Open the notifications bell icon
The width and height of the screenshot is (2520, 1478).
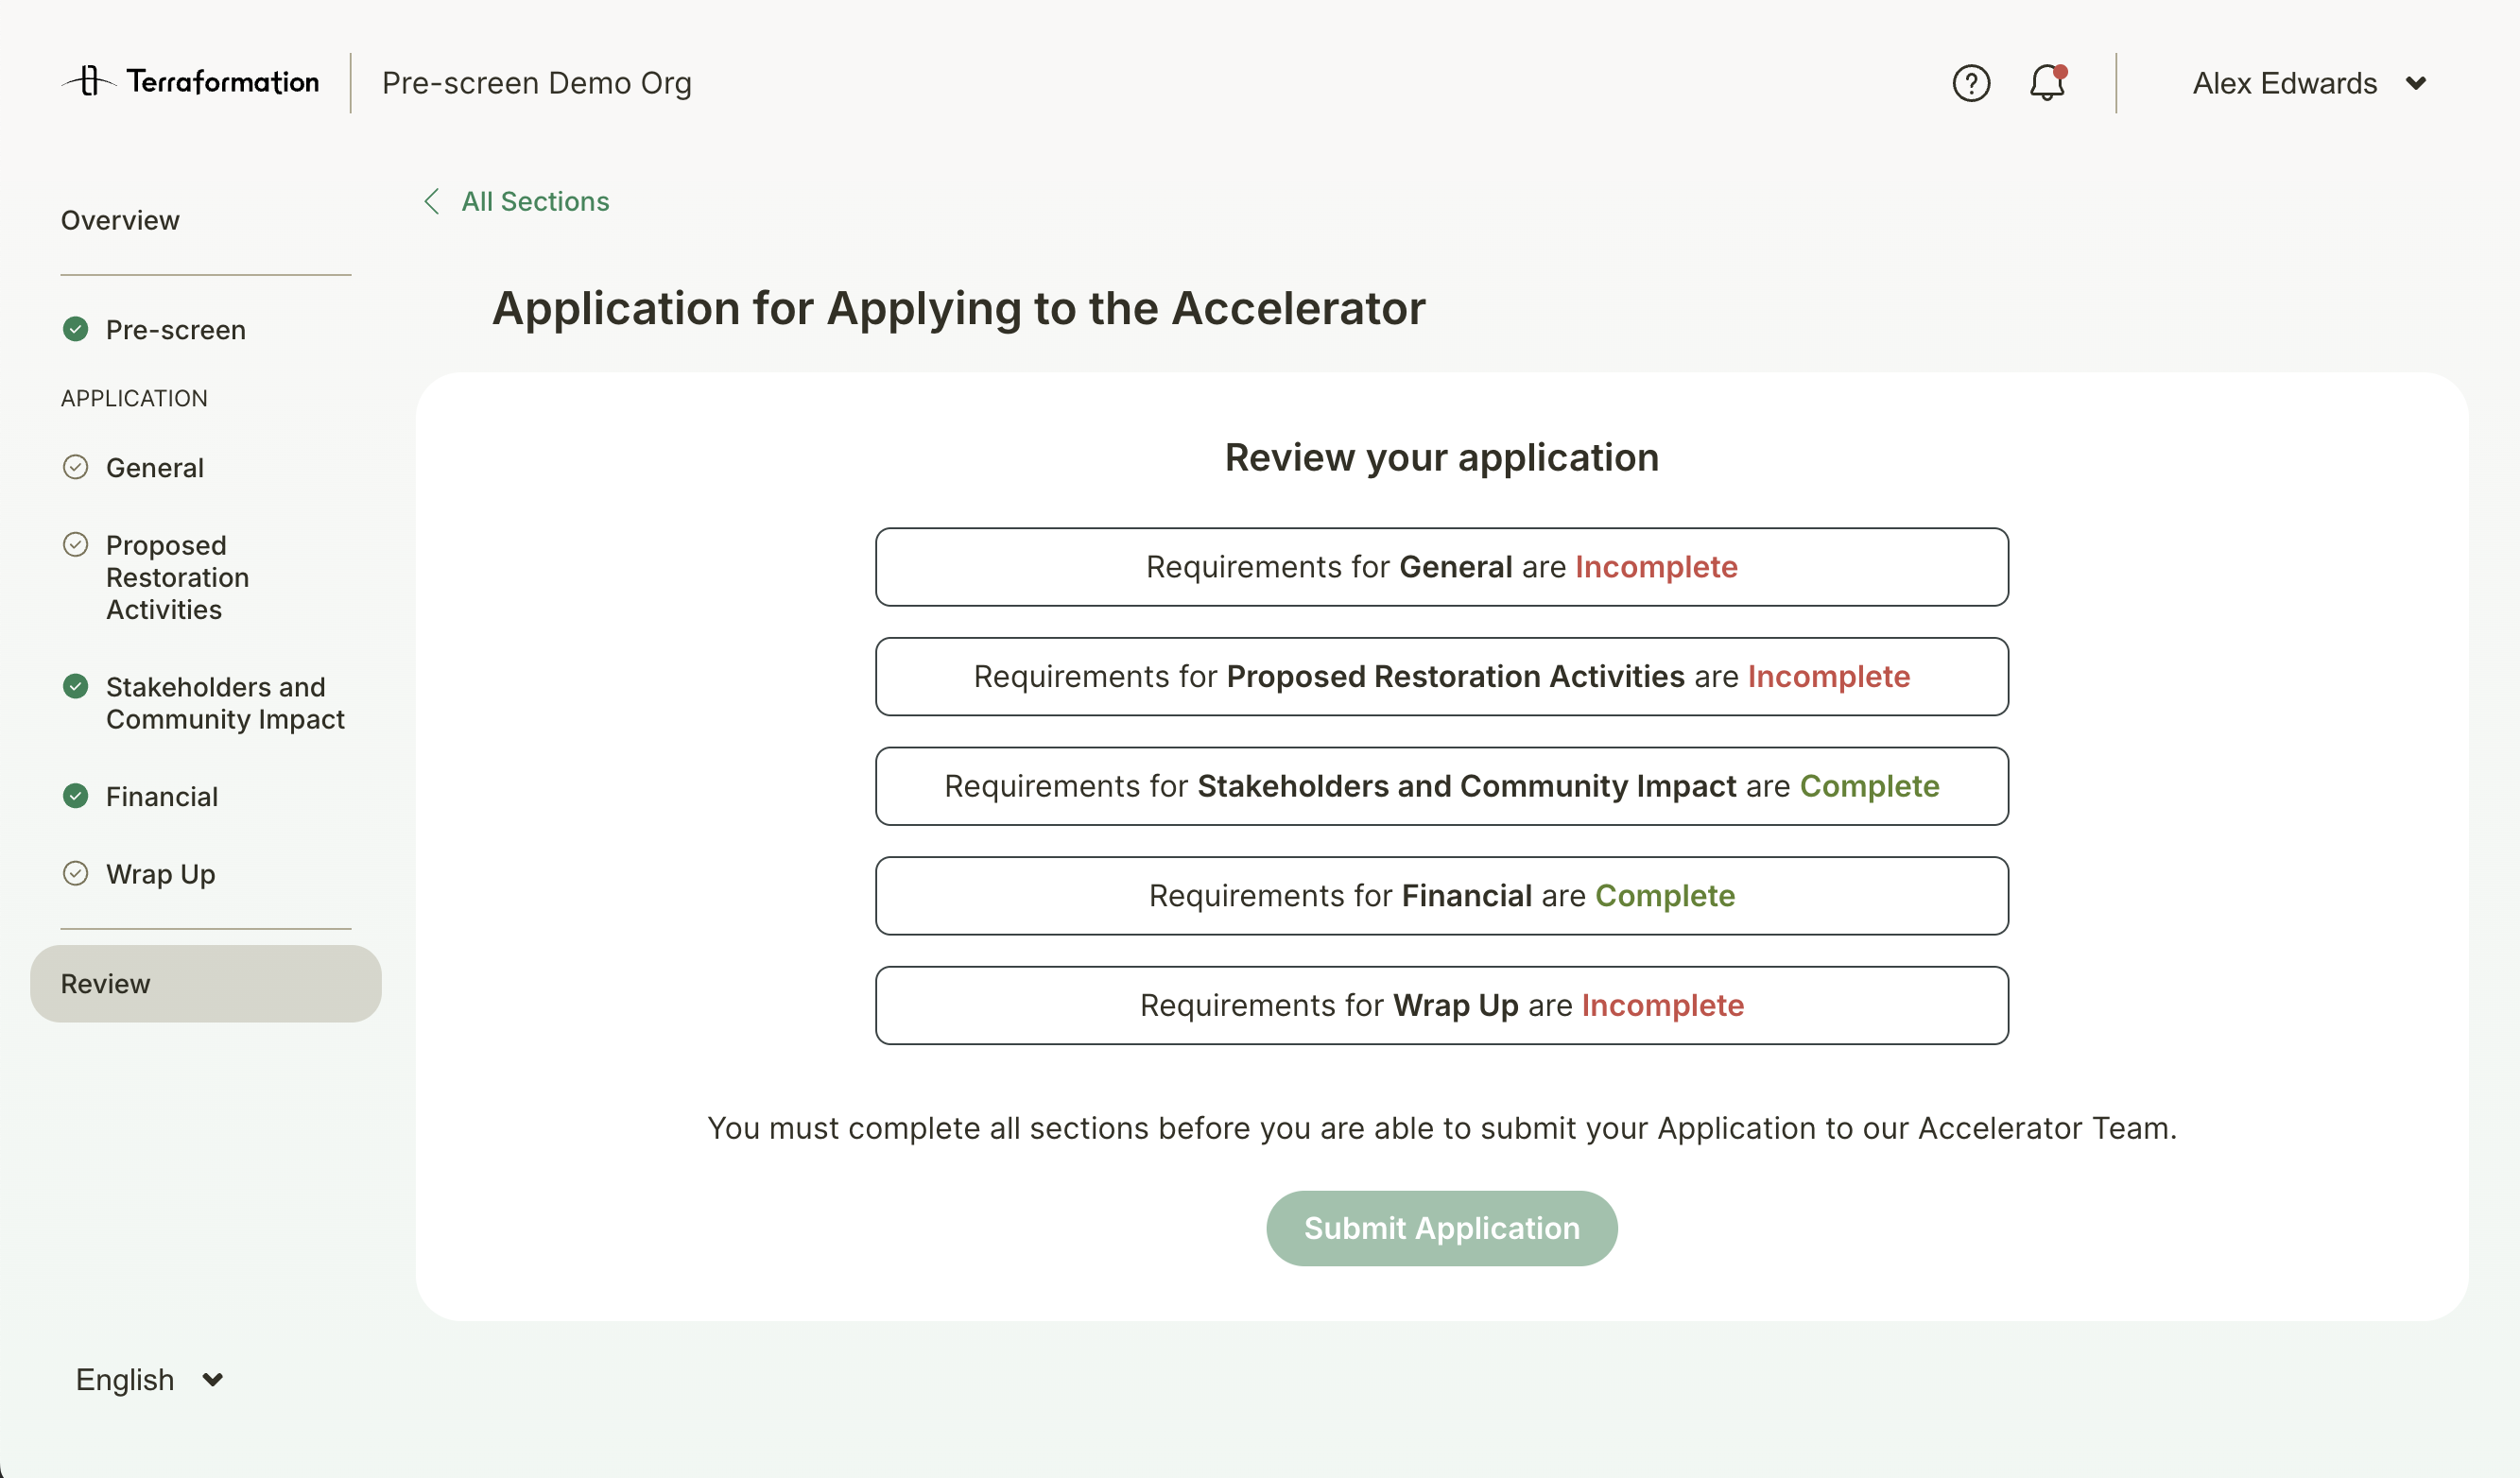tap(2046, 83)
